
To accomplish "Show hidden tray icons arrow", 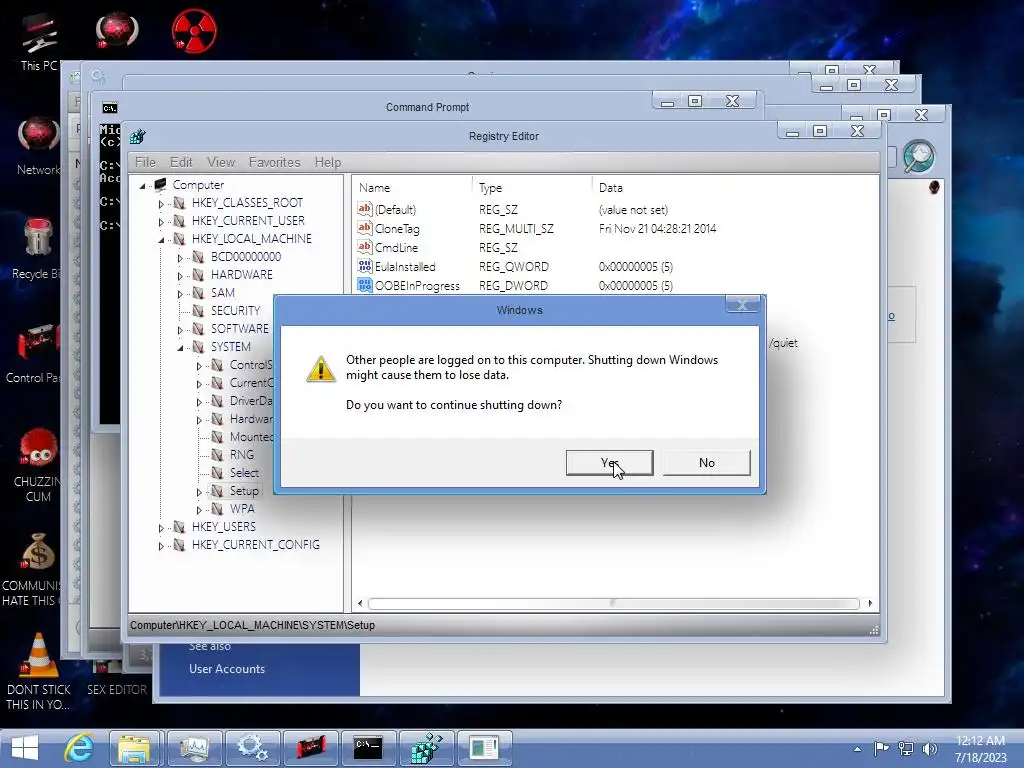I will 857,749.
